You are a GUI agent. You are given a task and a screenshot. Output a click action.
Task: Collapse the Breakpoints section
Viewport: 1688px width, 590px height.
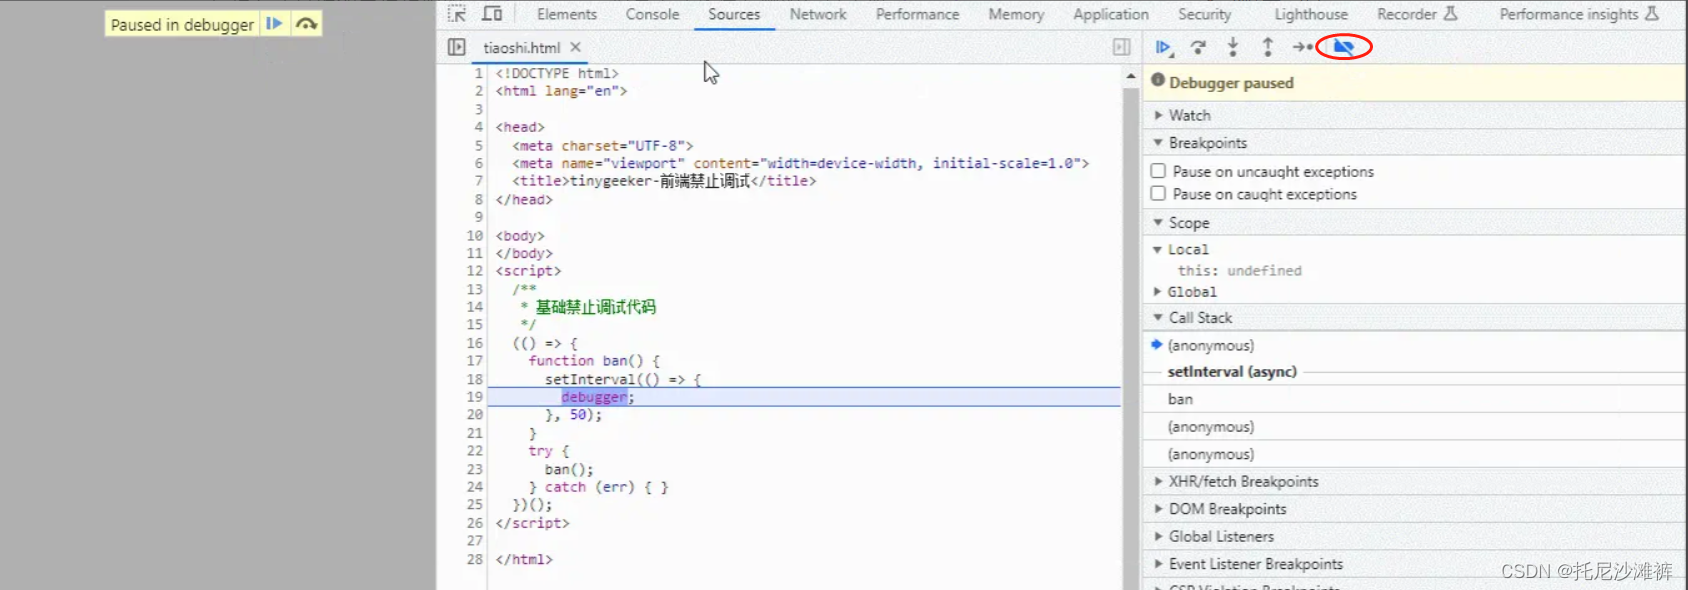[x=1414, y=143]
